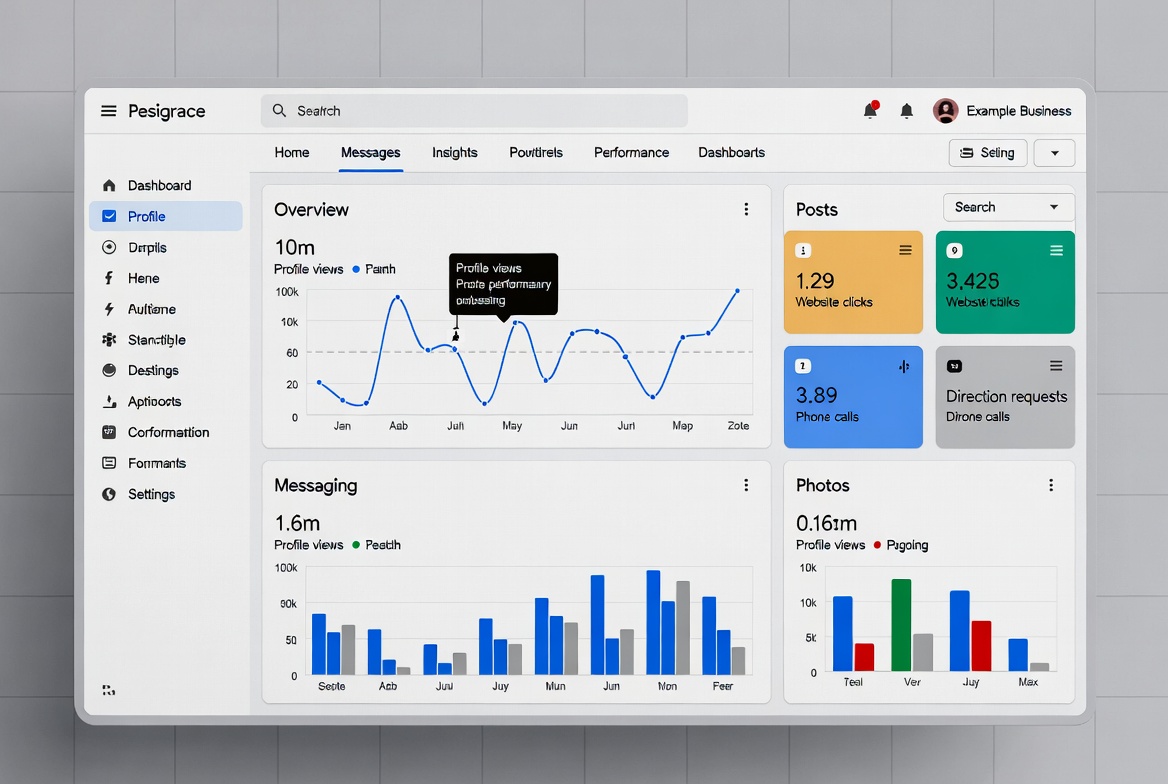Image resolution: width=1168 pixels, height=784 pixels.
Task: Click the plain bell alerts icon
Action: click(x=907, y=111)
